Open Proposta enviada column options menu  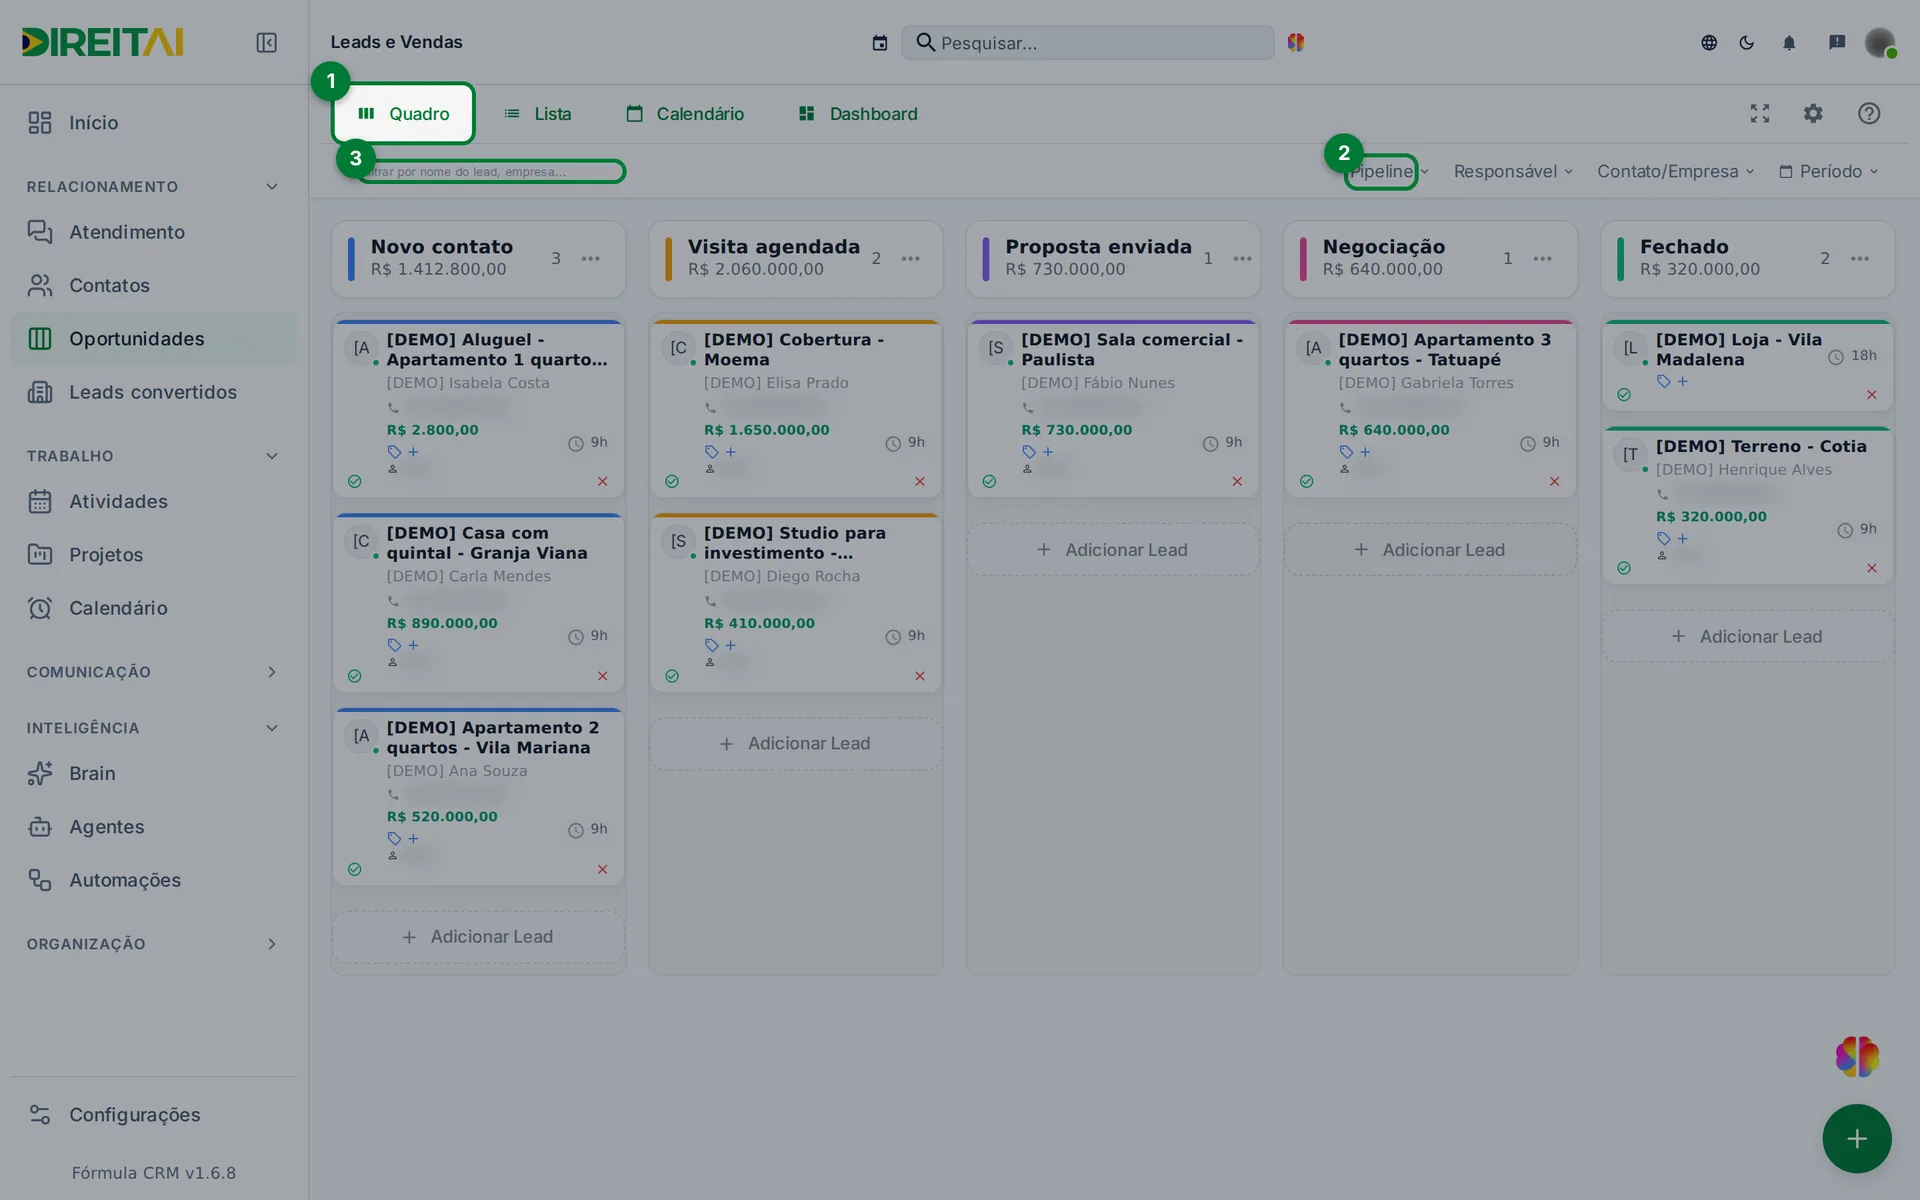[x=1242, y=258]
